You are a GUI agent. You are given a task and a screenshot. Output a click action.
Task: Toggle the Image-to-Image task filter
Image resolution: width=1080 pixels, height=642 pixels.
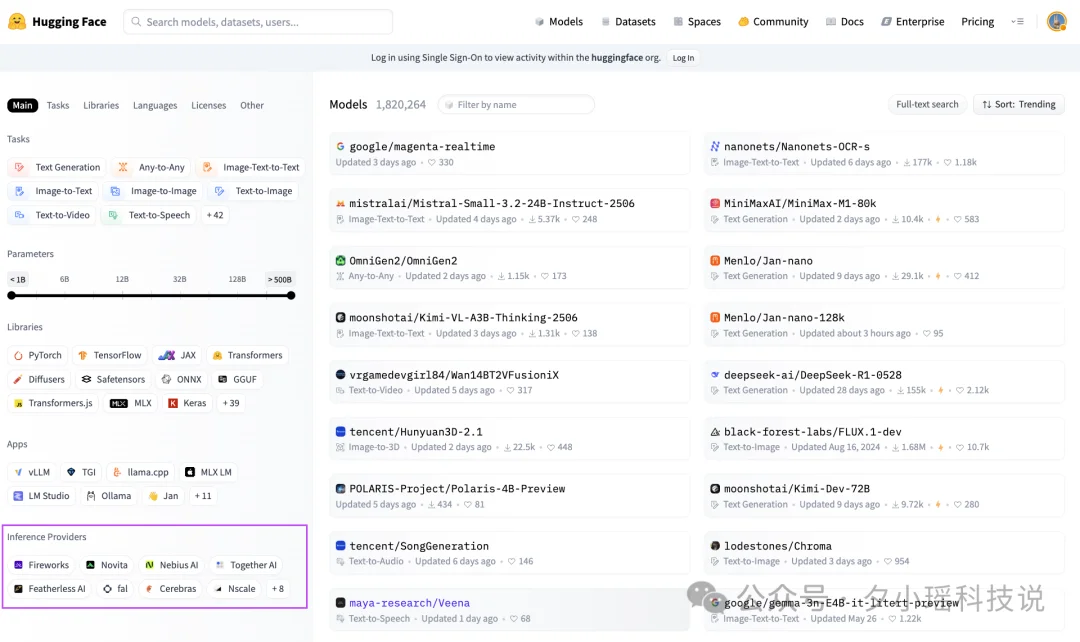coord(154,191)
